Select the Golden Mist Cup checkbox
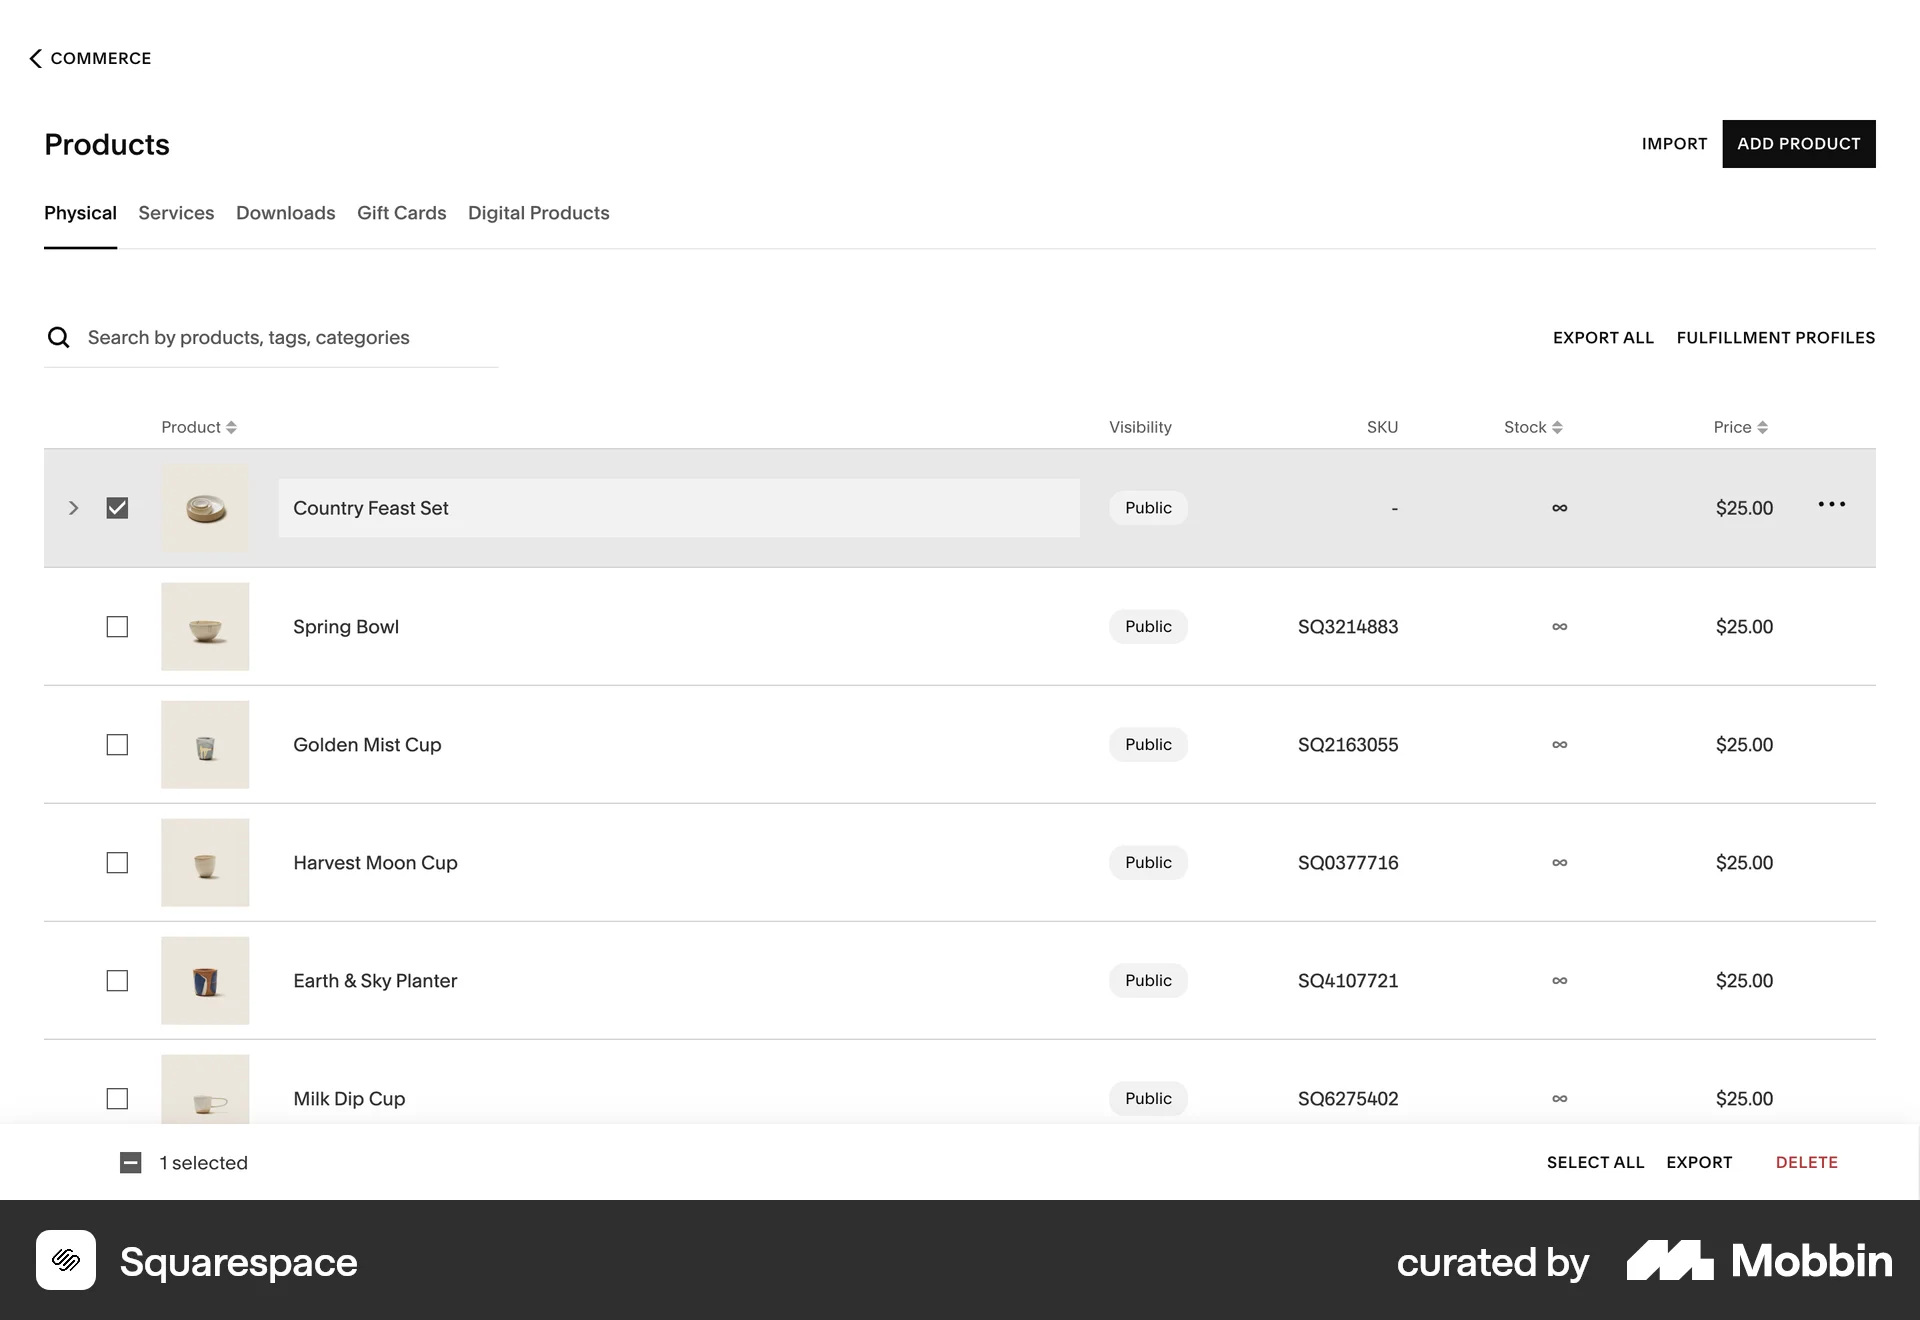This screenshot has width=1920, height=1320. (117, 745)
